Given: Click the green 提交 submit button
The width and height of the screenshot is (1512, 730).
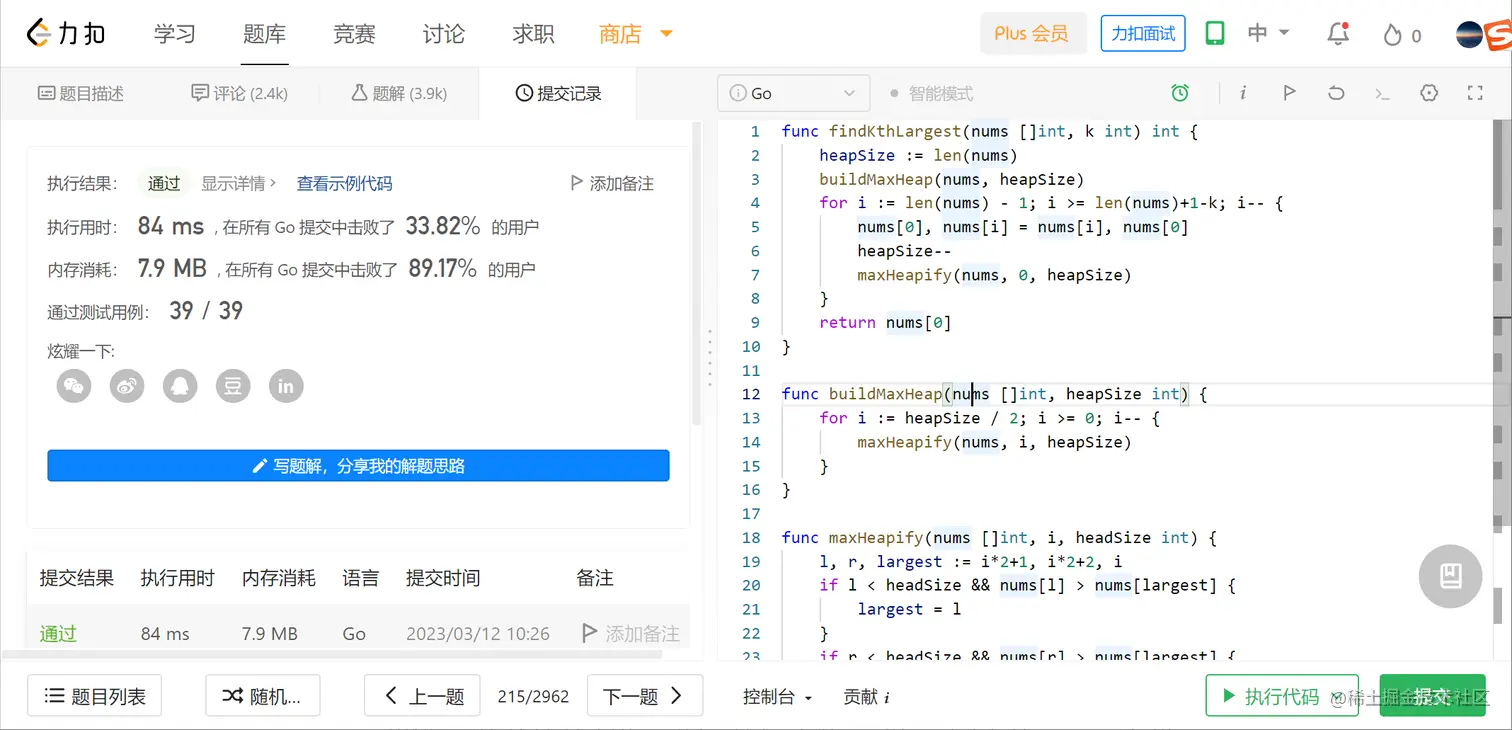Looking at the screenshot, I should 1433,696.
